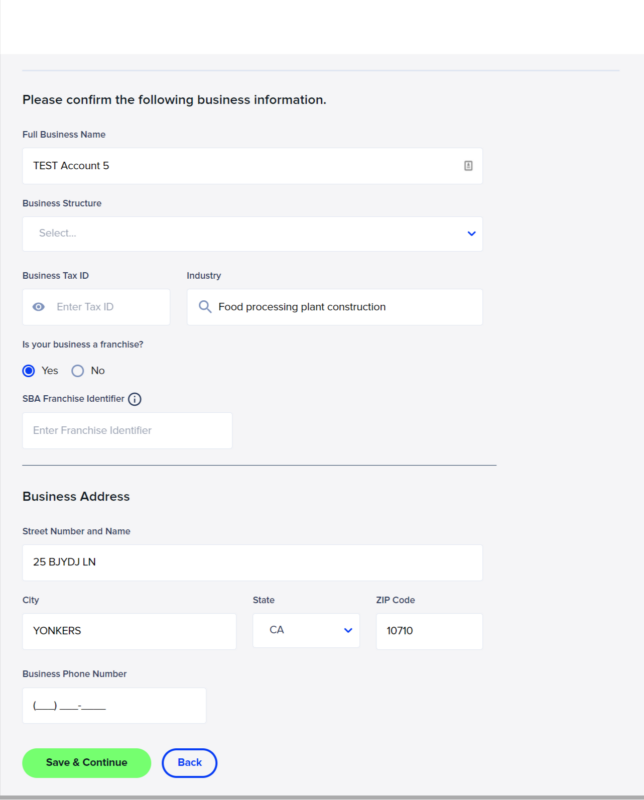Click the Street Number and Name field

click(252, 562)
